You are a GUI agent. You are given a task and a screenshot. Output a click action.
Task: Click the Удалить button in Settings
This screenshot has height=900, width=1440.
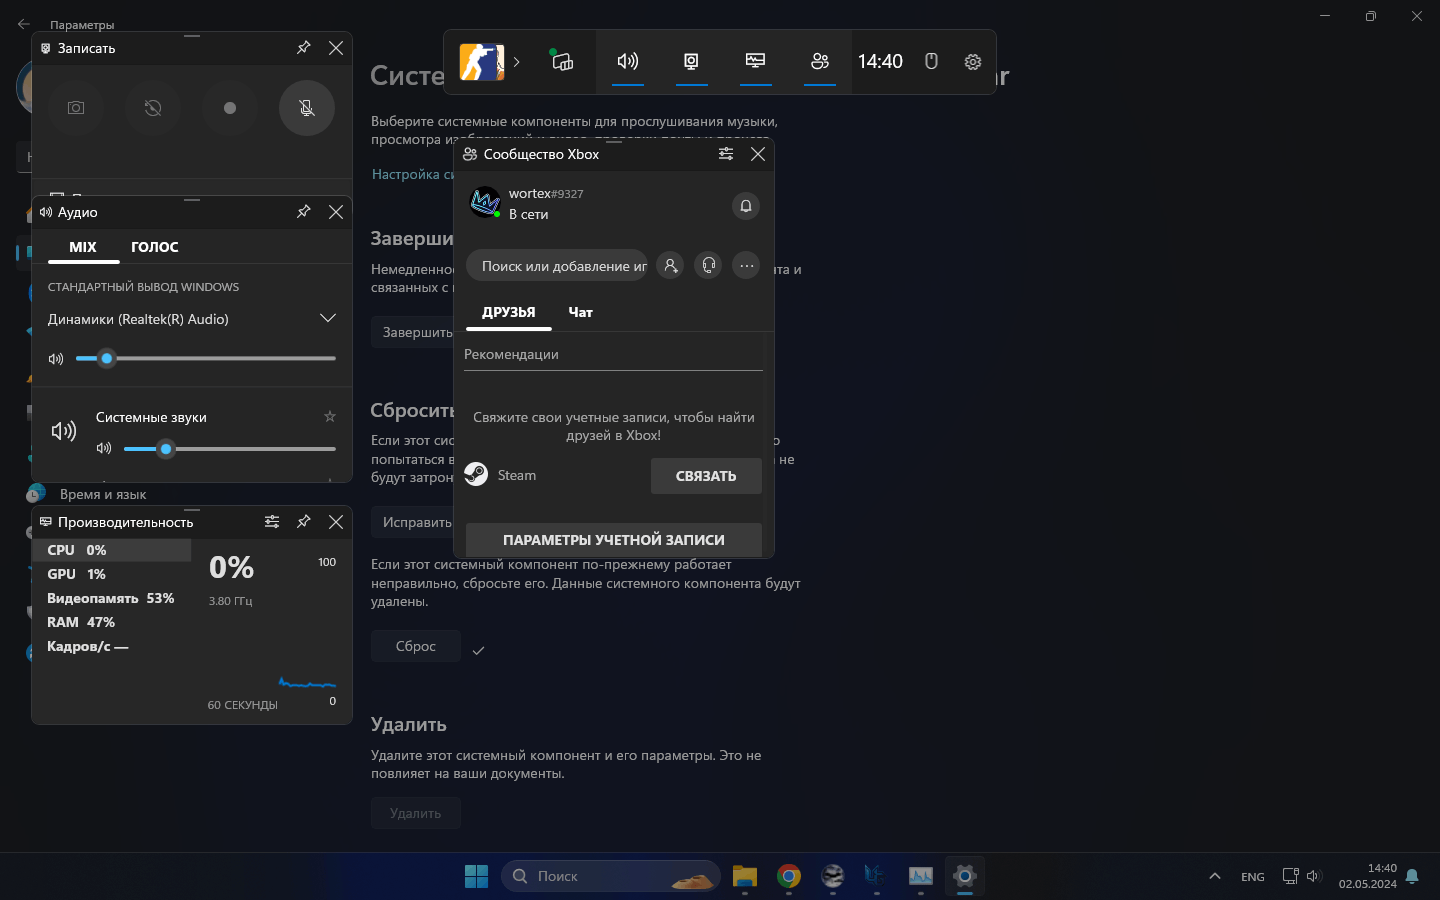416,813
